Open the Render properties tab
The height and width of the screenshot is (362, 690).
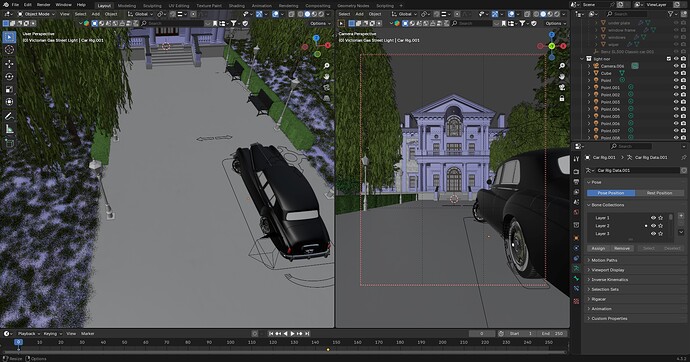pyautogui.click(x=576, y=171)
